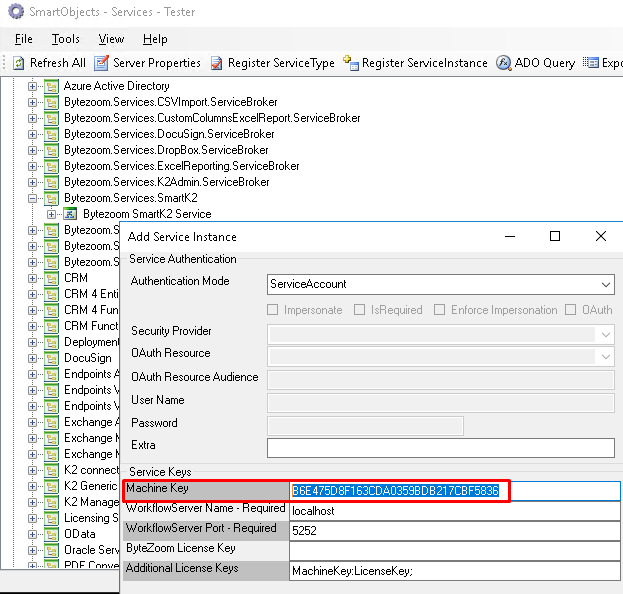Expand the K2 connect tree node
This screenshot has width=623, height=594.
point(32,470)
